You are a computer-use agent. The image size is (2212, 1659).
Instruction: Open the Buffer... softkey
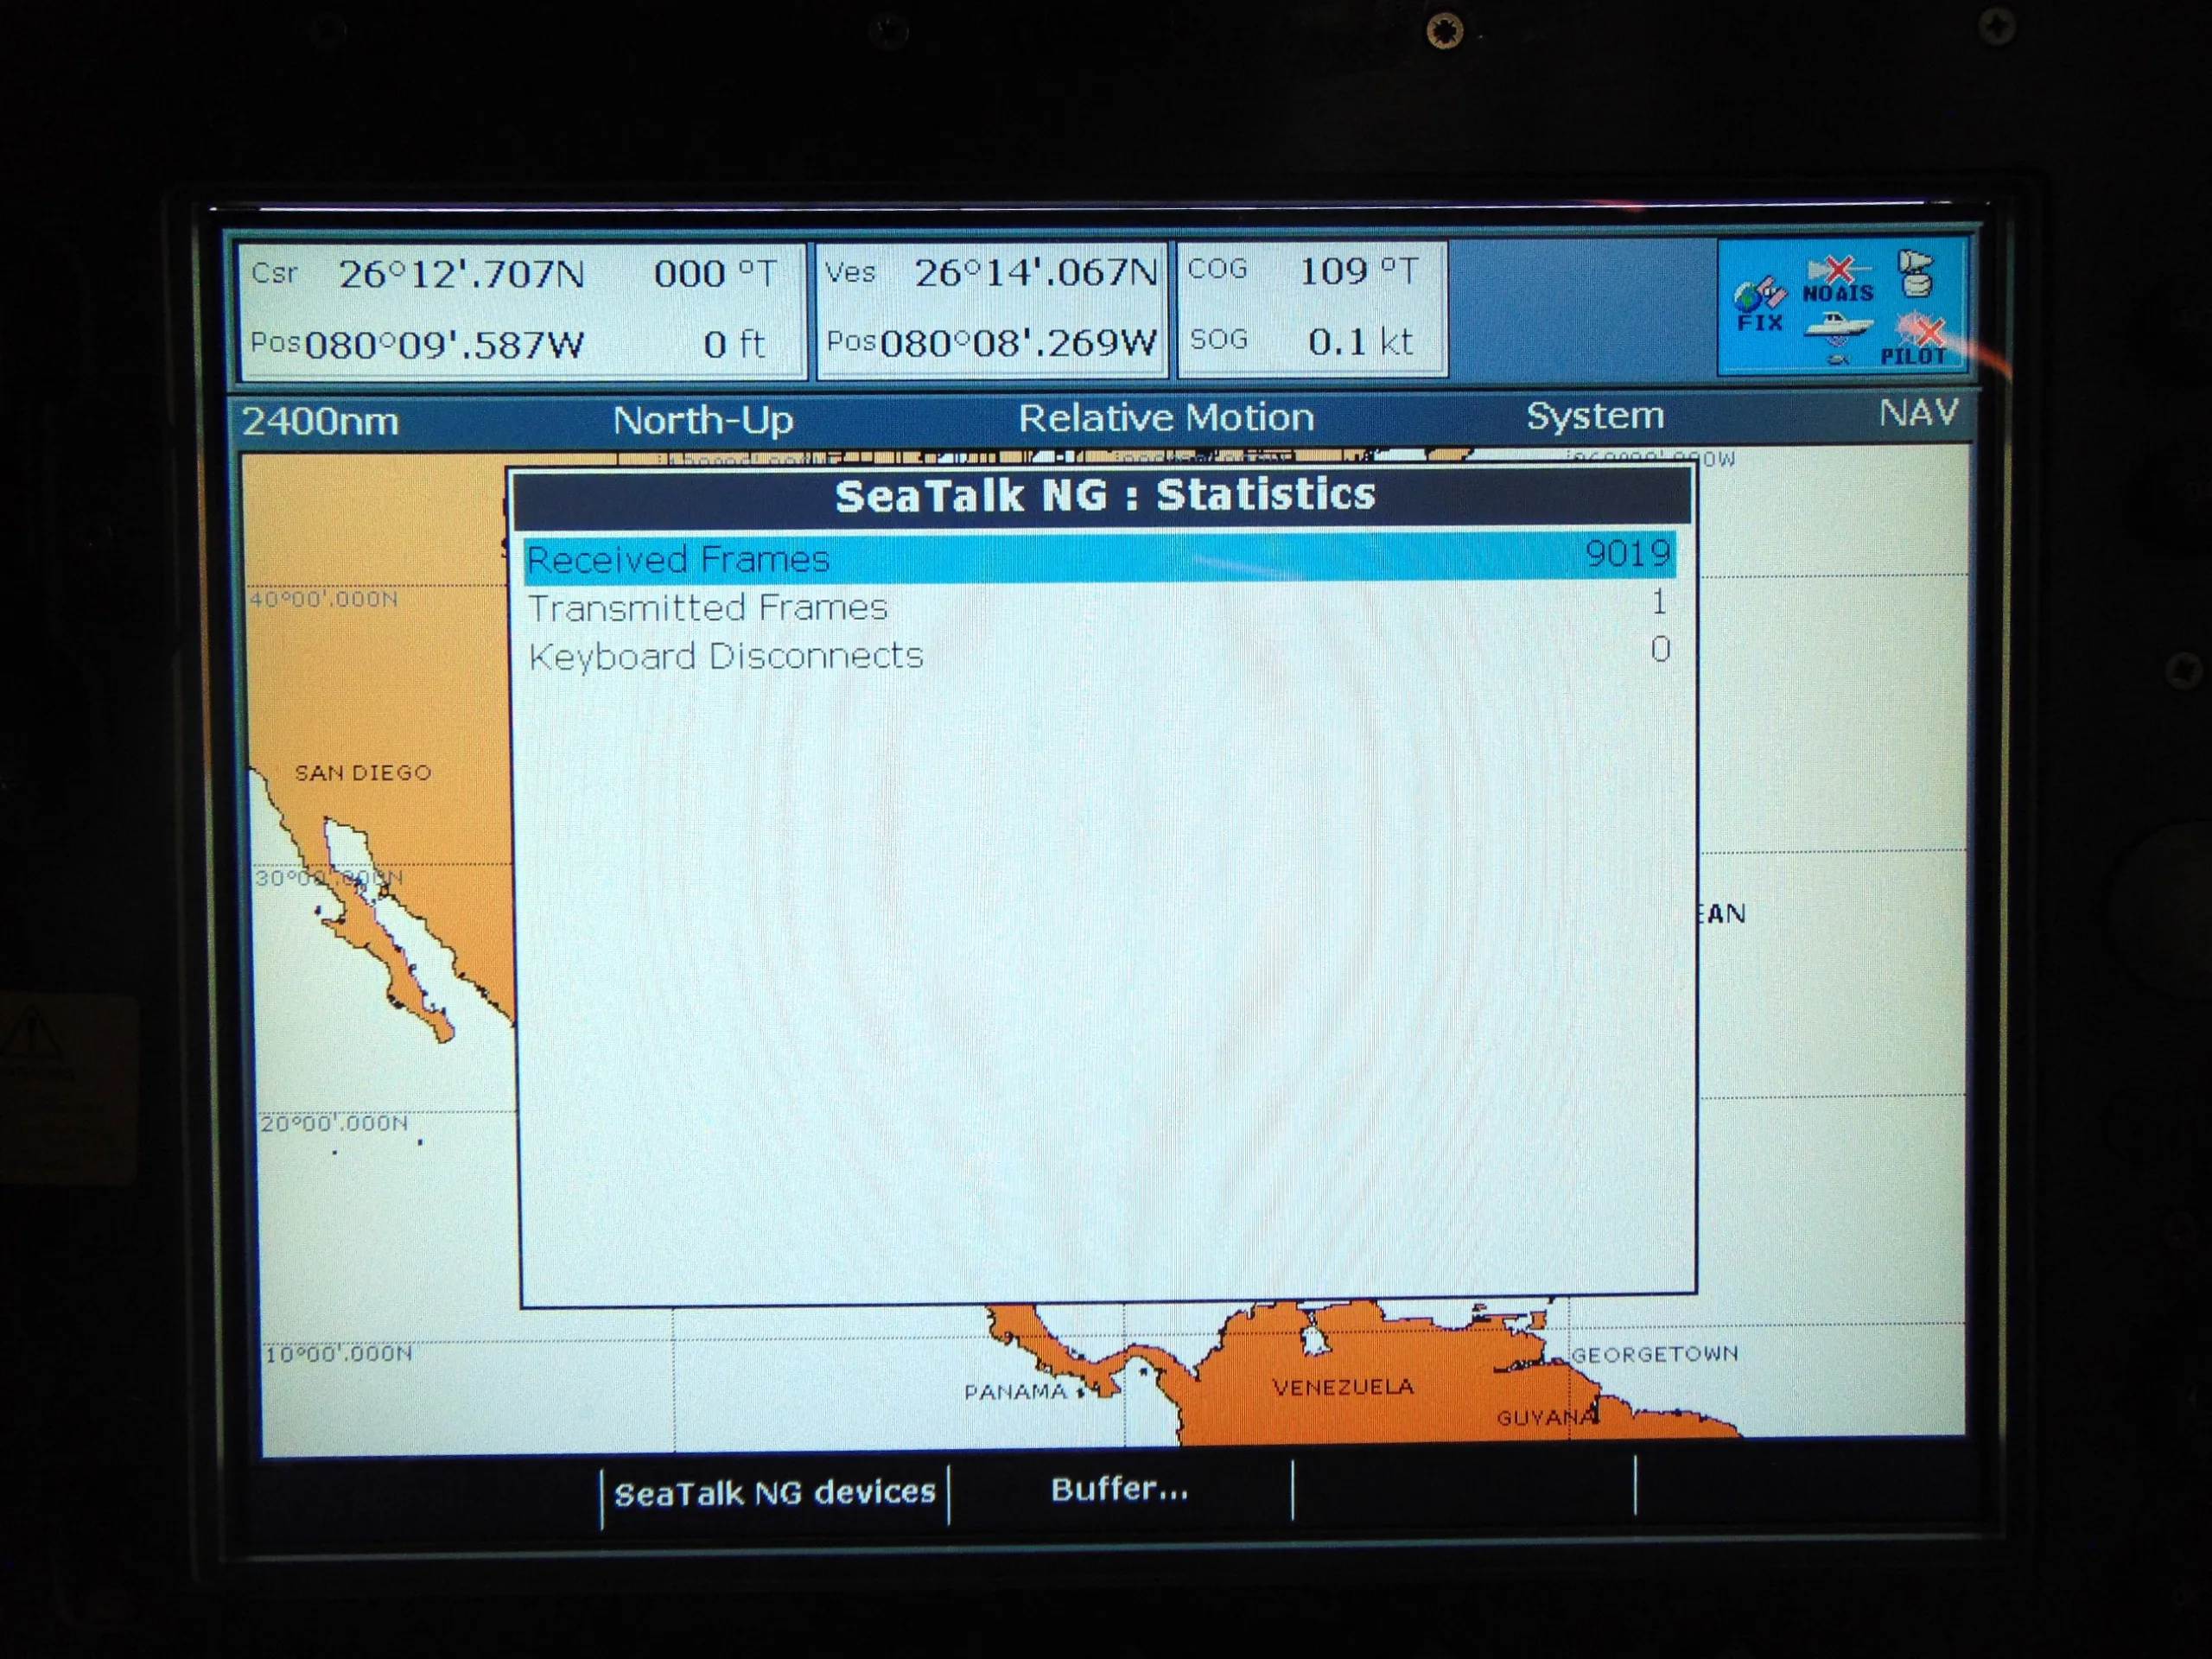click(1120, 1490)
